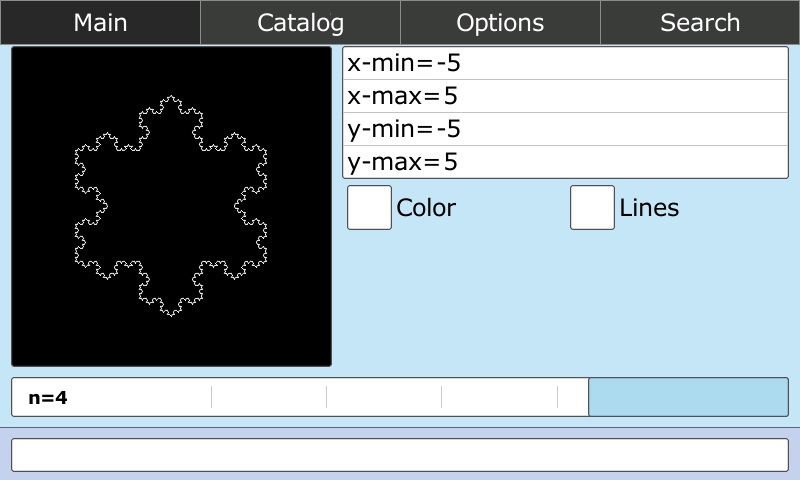Image resolution: width=800 pixels, height=480 pixels.
Task: Select the n=4 parameter cell
Action: point(112,397)
